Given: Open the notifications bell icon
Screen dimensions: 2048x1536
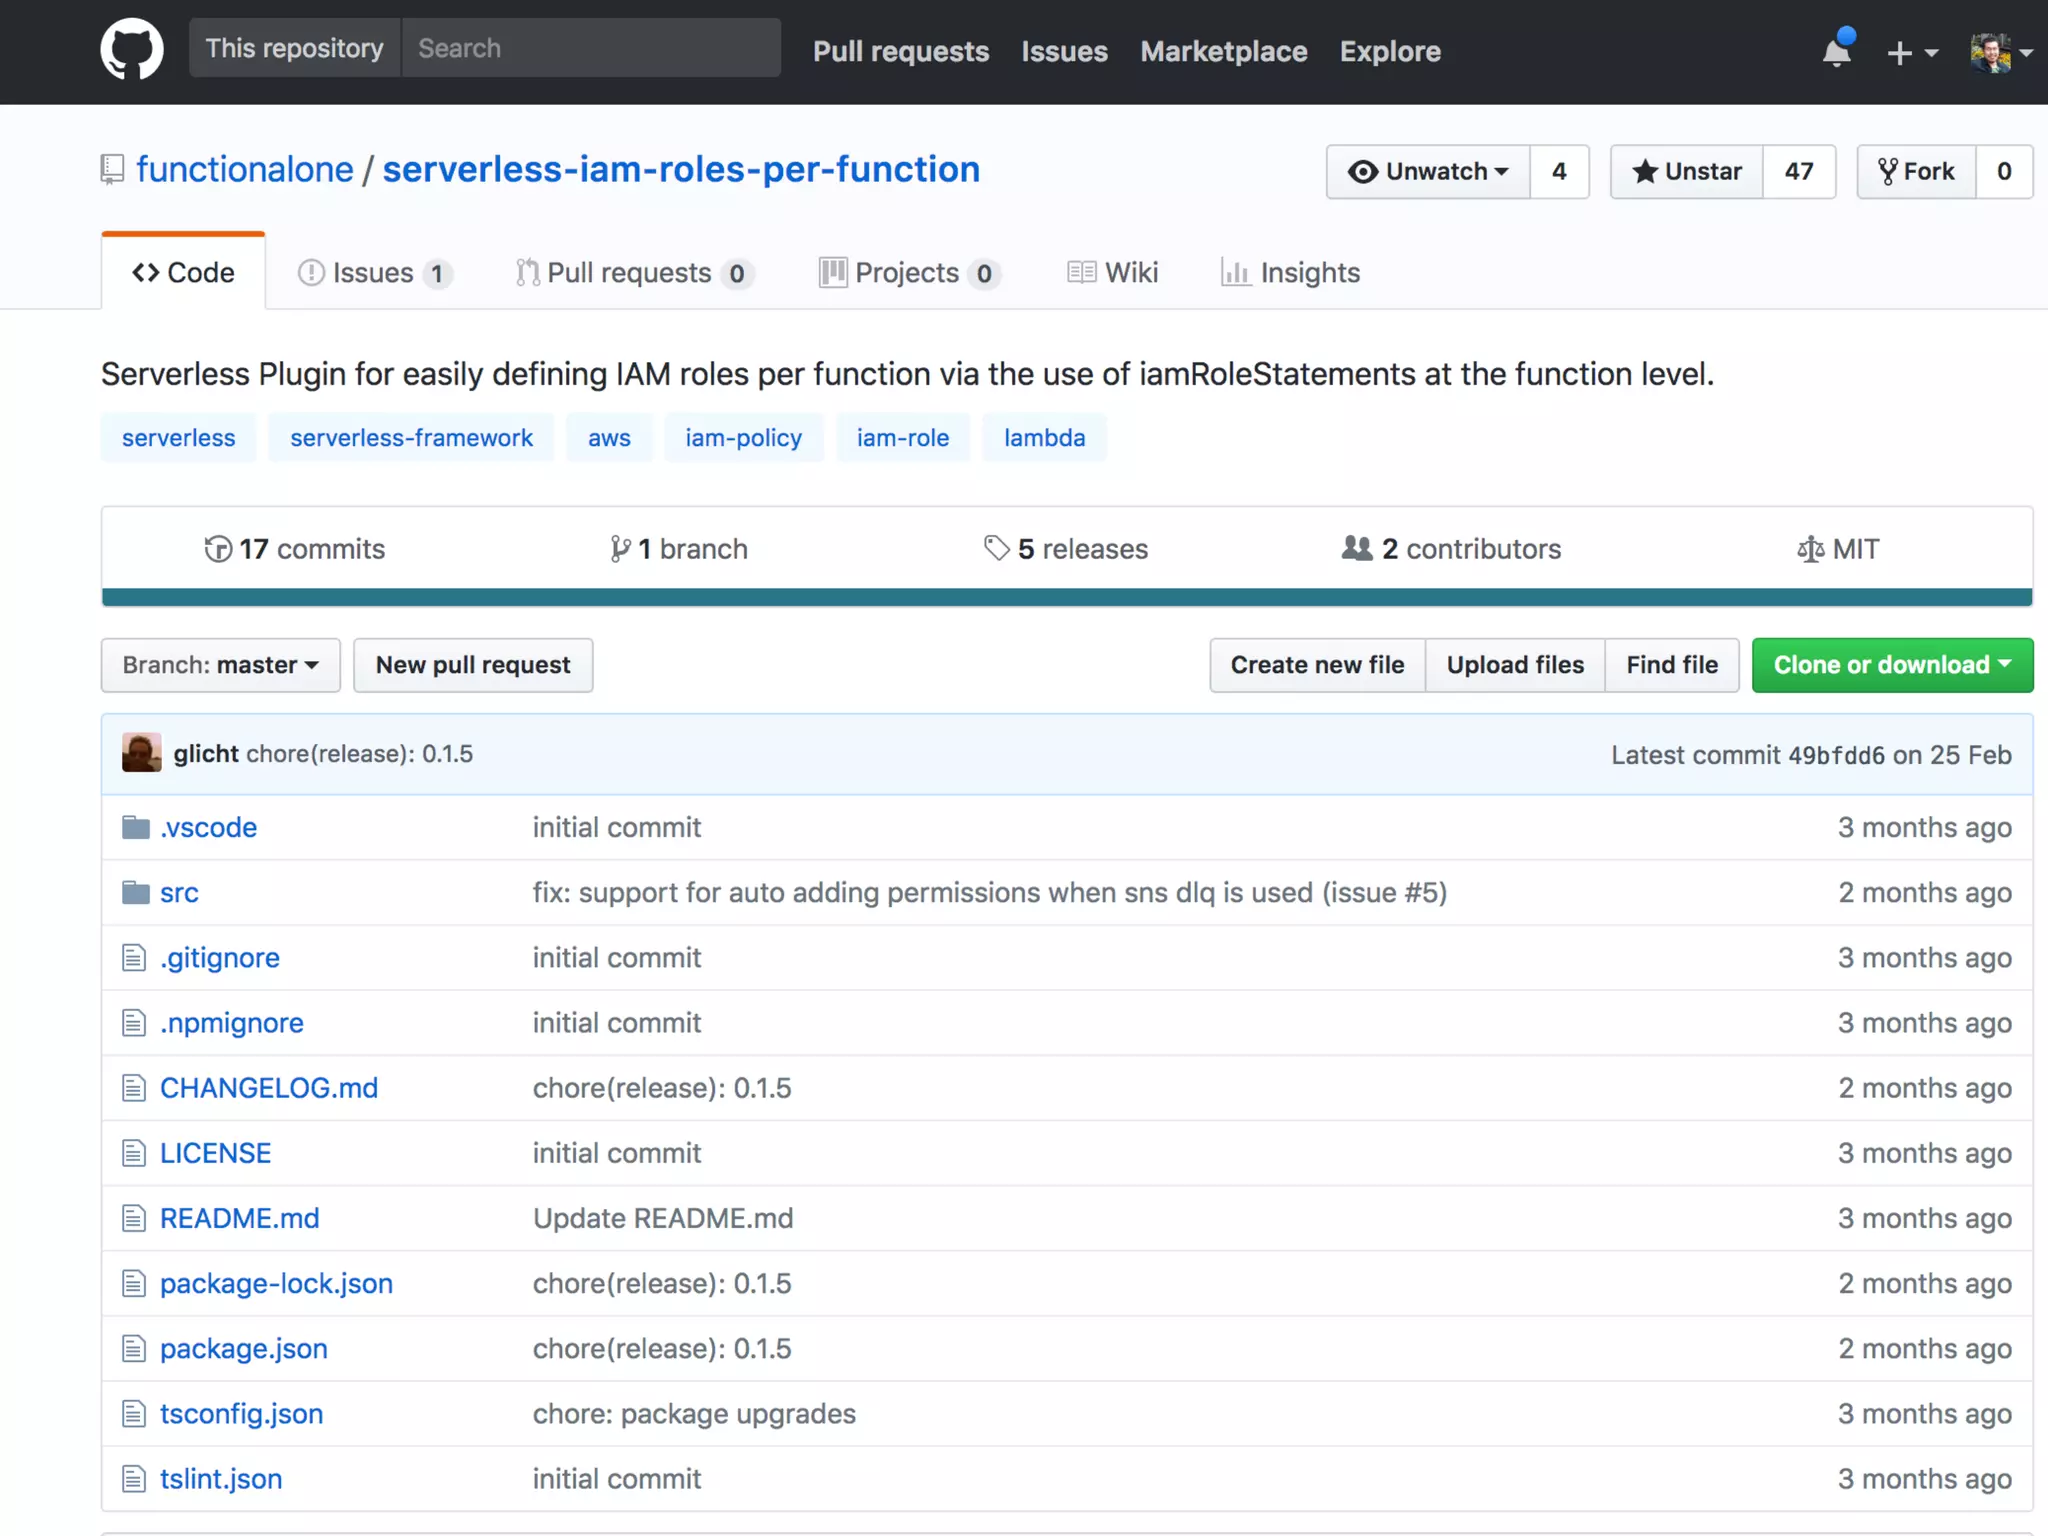Looking at the screenshot, I should click(1836, 51).
